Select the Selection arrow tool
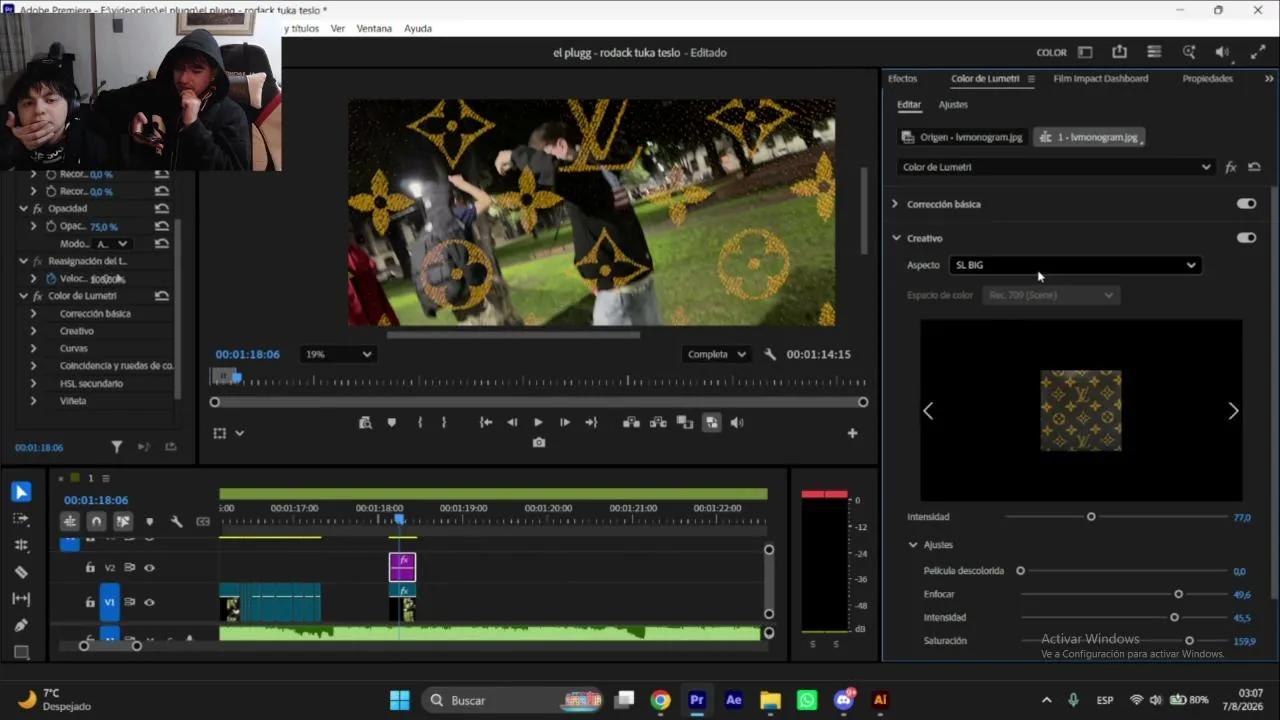Image resolution: width=1280 pixels, height=720 pixels. (x=21, y=492)
